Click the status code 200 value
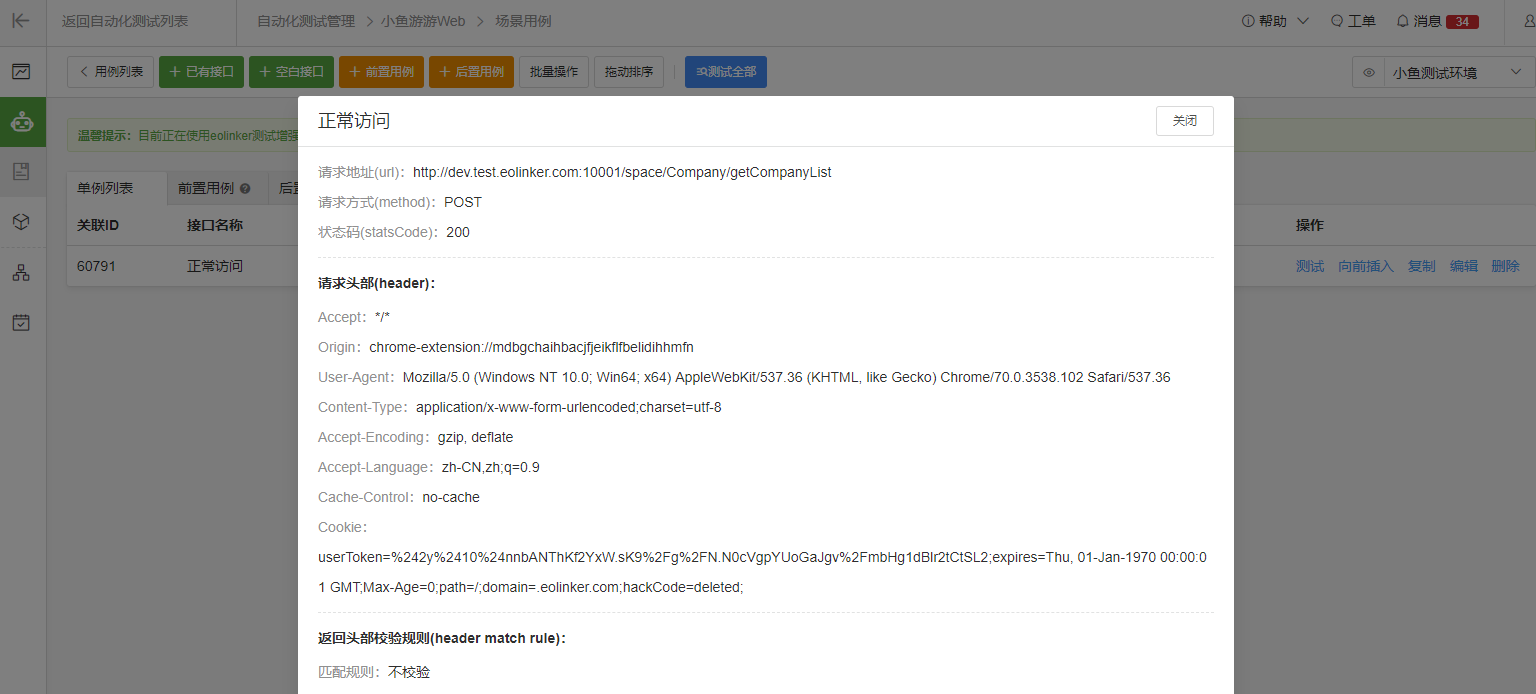 (x=458, y=232)
